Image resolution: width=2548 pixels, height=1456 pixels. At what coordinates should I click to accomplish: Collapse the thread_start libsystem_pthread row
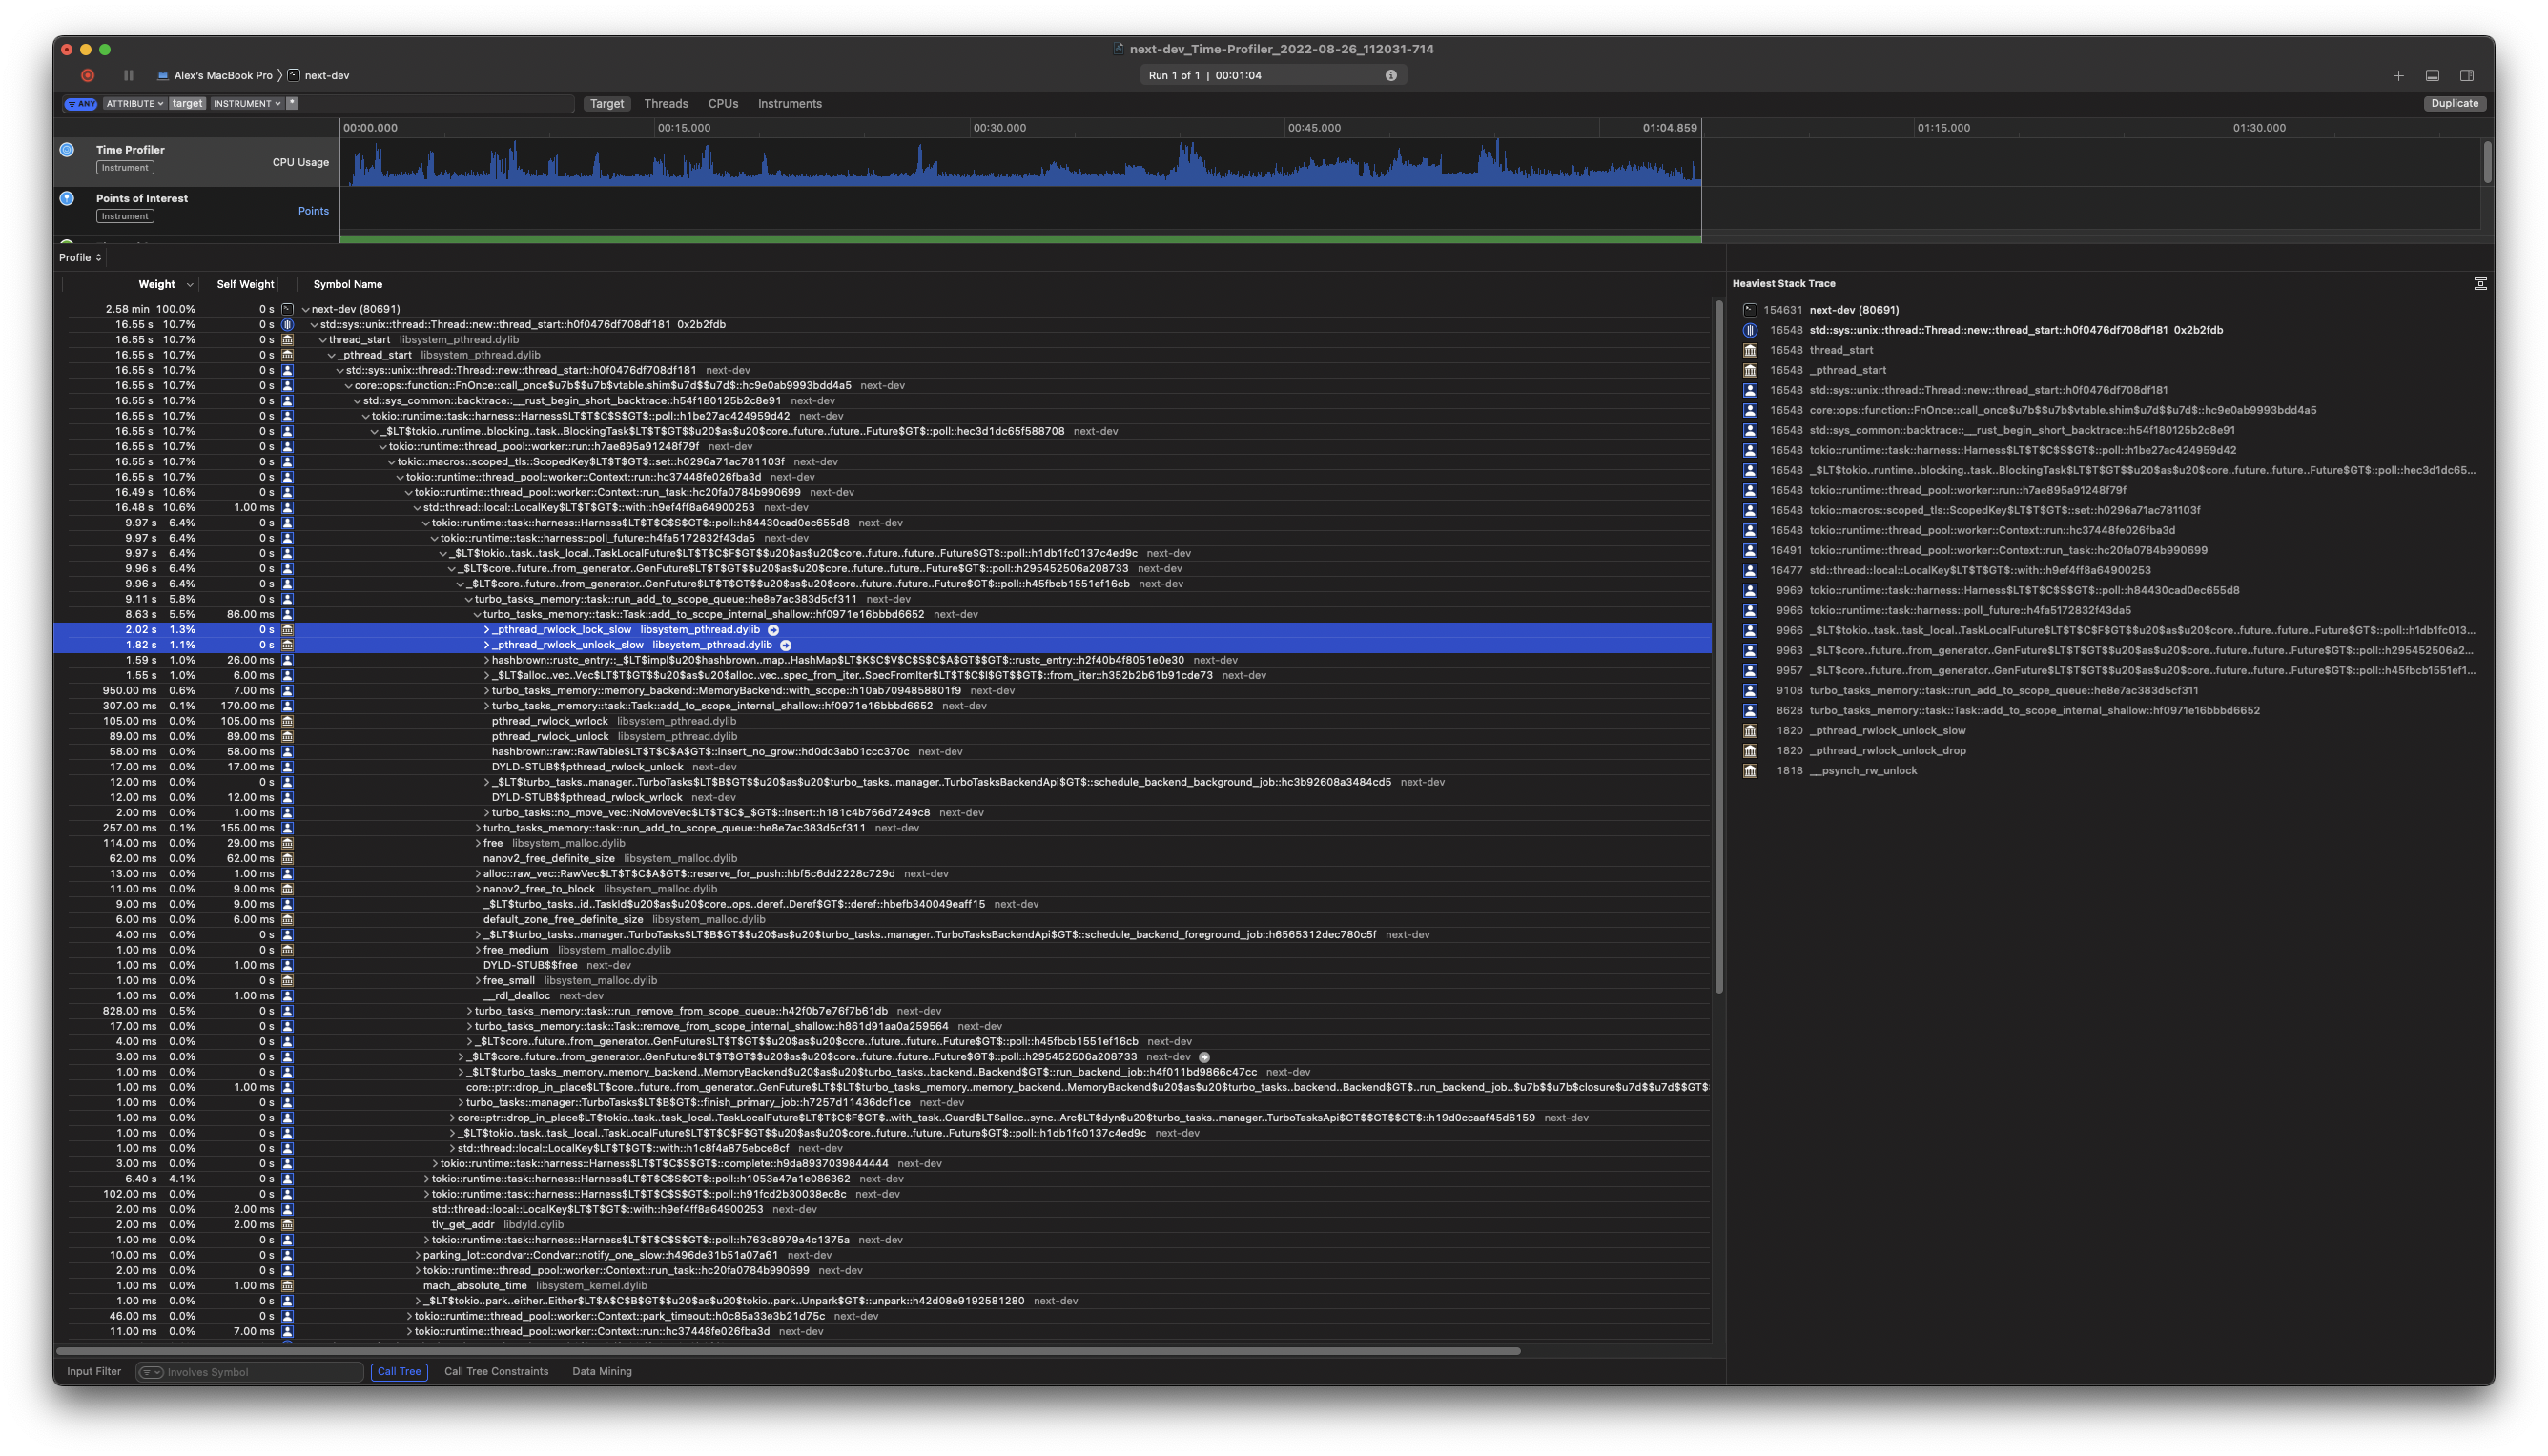coord(322,340)
